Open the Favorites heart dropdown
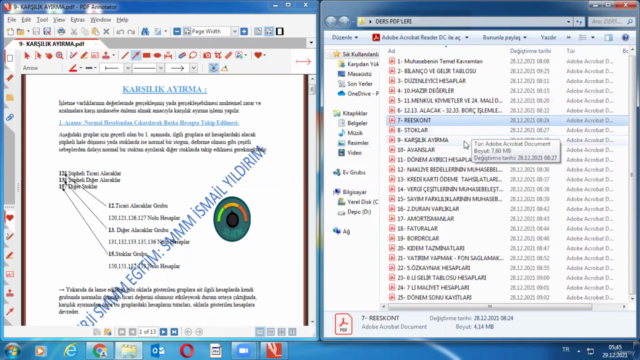640x360 pixels. 265,56
